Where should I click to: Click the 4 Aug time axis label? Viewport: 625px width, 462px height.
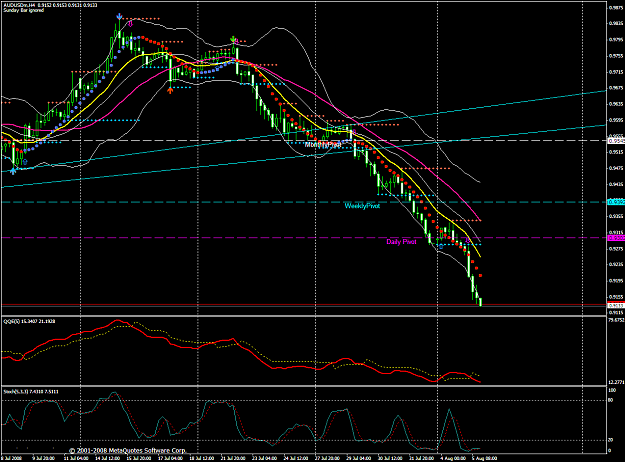coord(453,458)
